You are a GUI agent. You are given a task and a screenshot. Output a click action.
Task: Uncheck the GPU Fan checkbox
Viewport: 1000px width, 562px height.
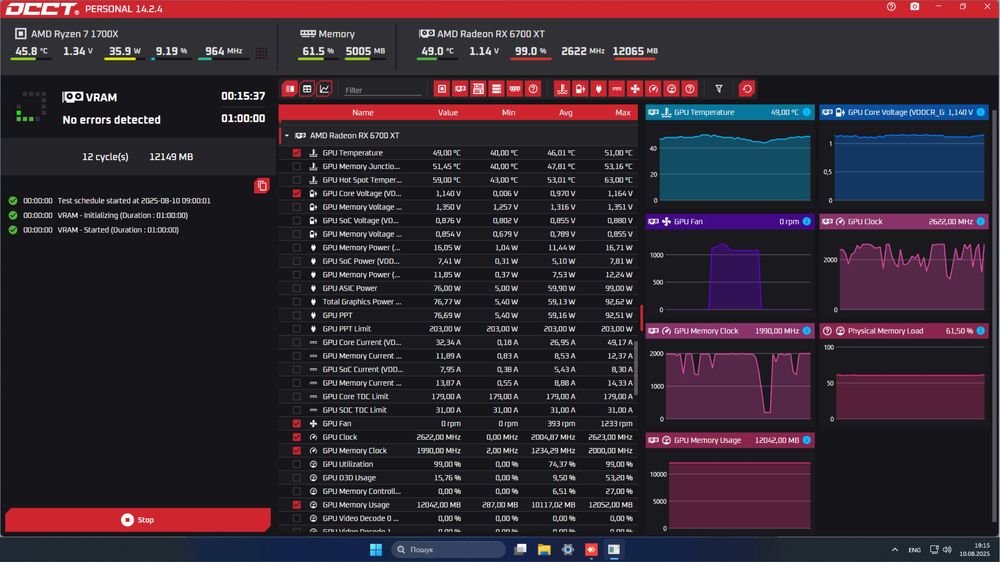click(x=297, y=424)
